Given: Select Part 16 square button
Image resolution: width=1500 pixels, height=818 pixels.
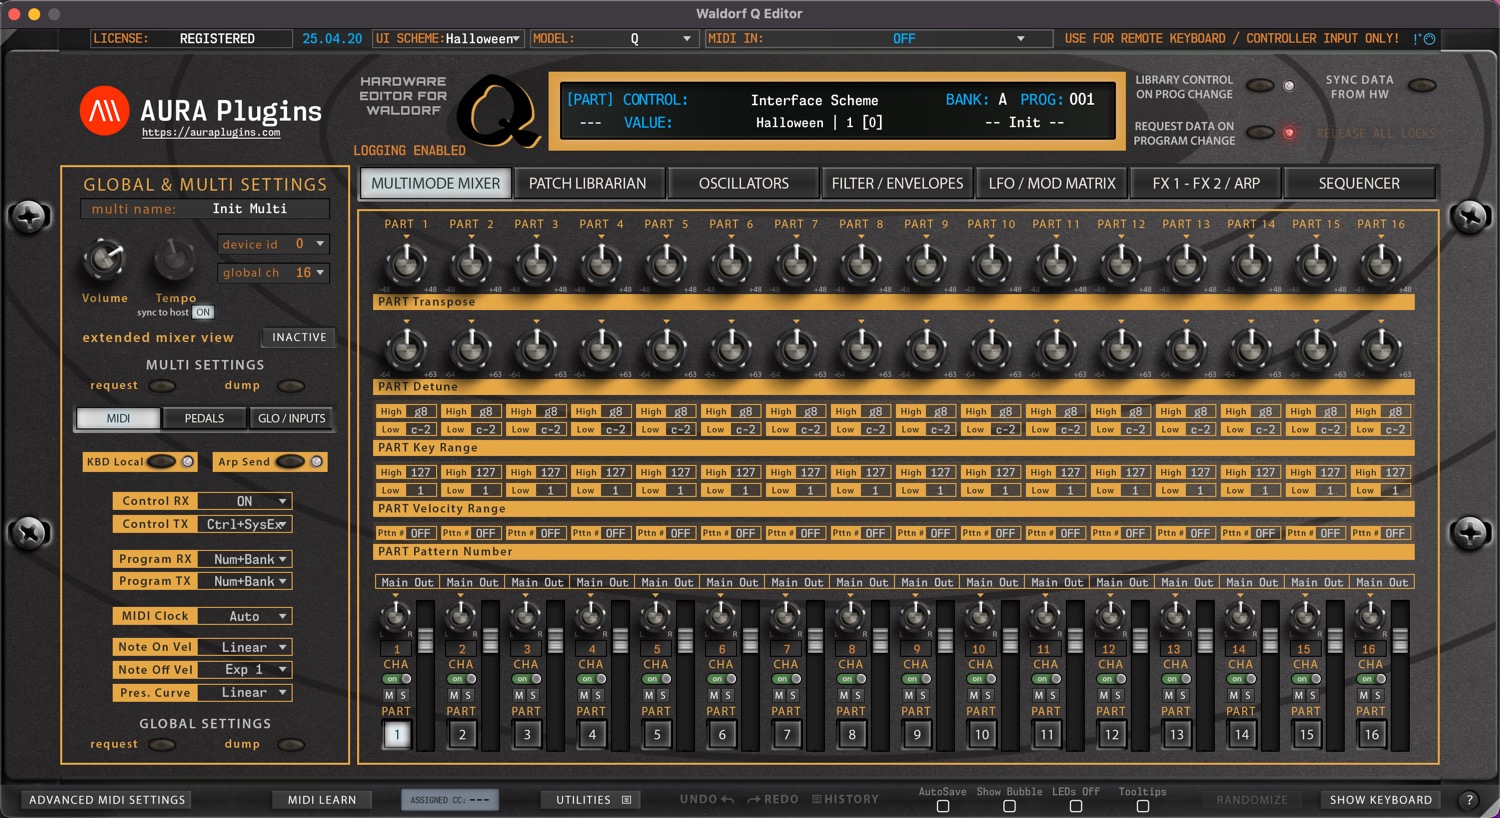Looking at the screenshot, I should coord(1372,734).
